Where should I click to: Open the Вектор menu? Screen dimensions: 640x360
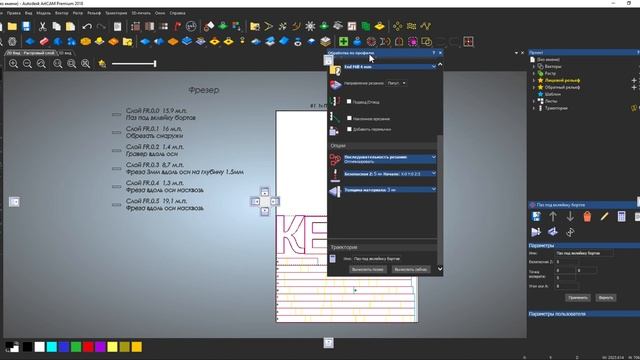tap(62, 13)
